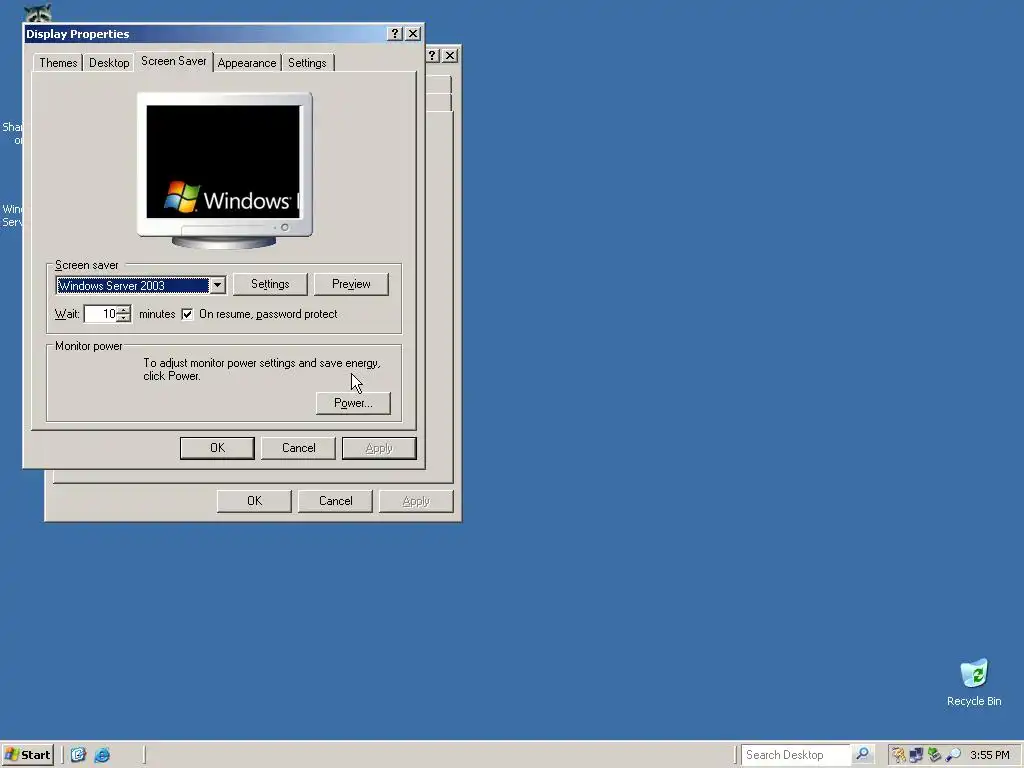Click the Display Properties title bar
This screenshot has height=768, width=1024.
pos(206,34)
